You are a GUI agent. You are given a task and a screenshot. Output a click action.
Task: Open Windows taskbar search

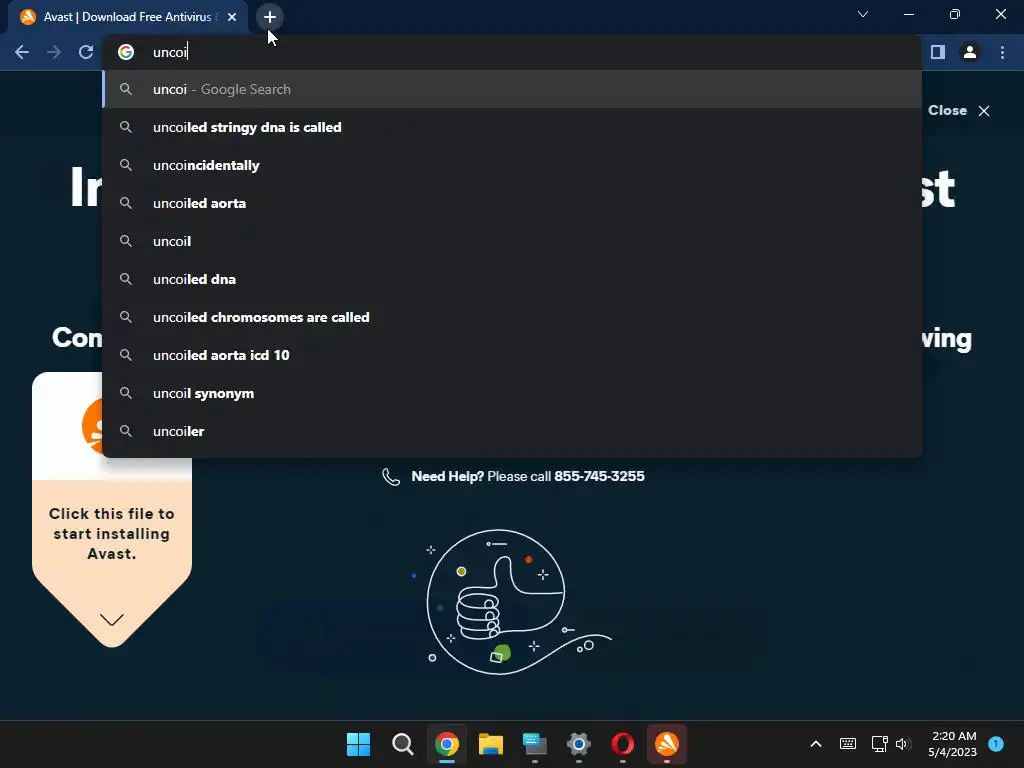tap(402, 744)
